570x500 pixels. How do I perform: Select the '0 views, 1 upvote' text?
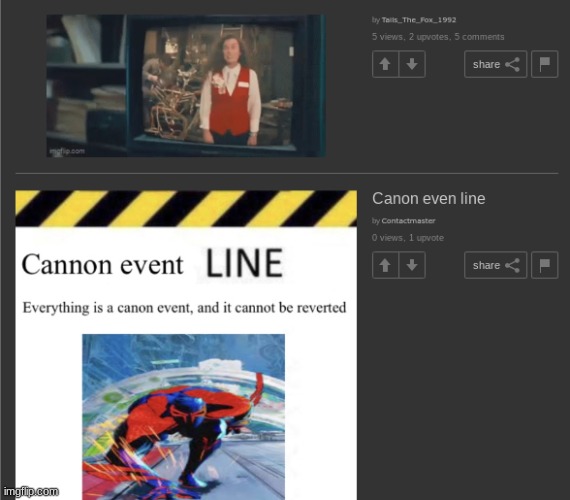coord(408,238)
